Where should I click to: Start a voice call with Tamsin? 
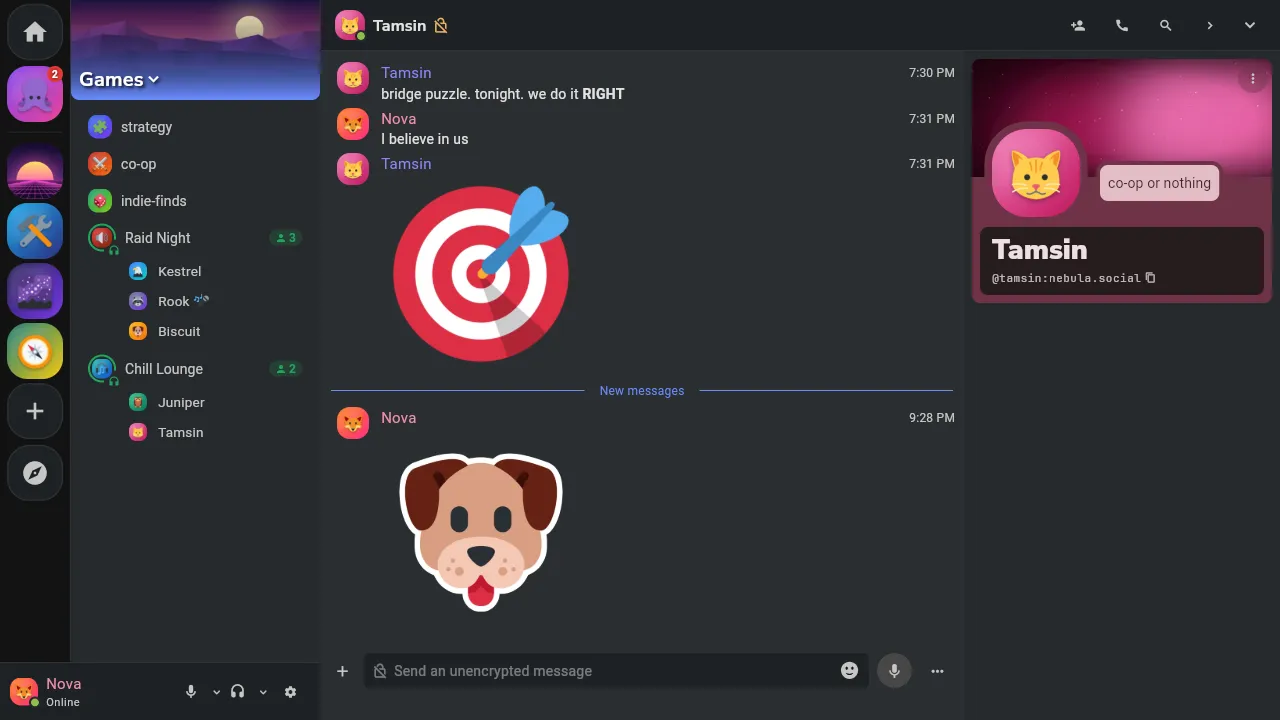[x=1122, y=26]
